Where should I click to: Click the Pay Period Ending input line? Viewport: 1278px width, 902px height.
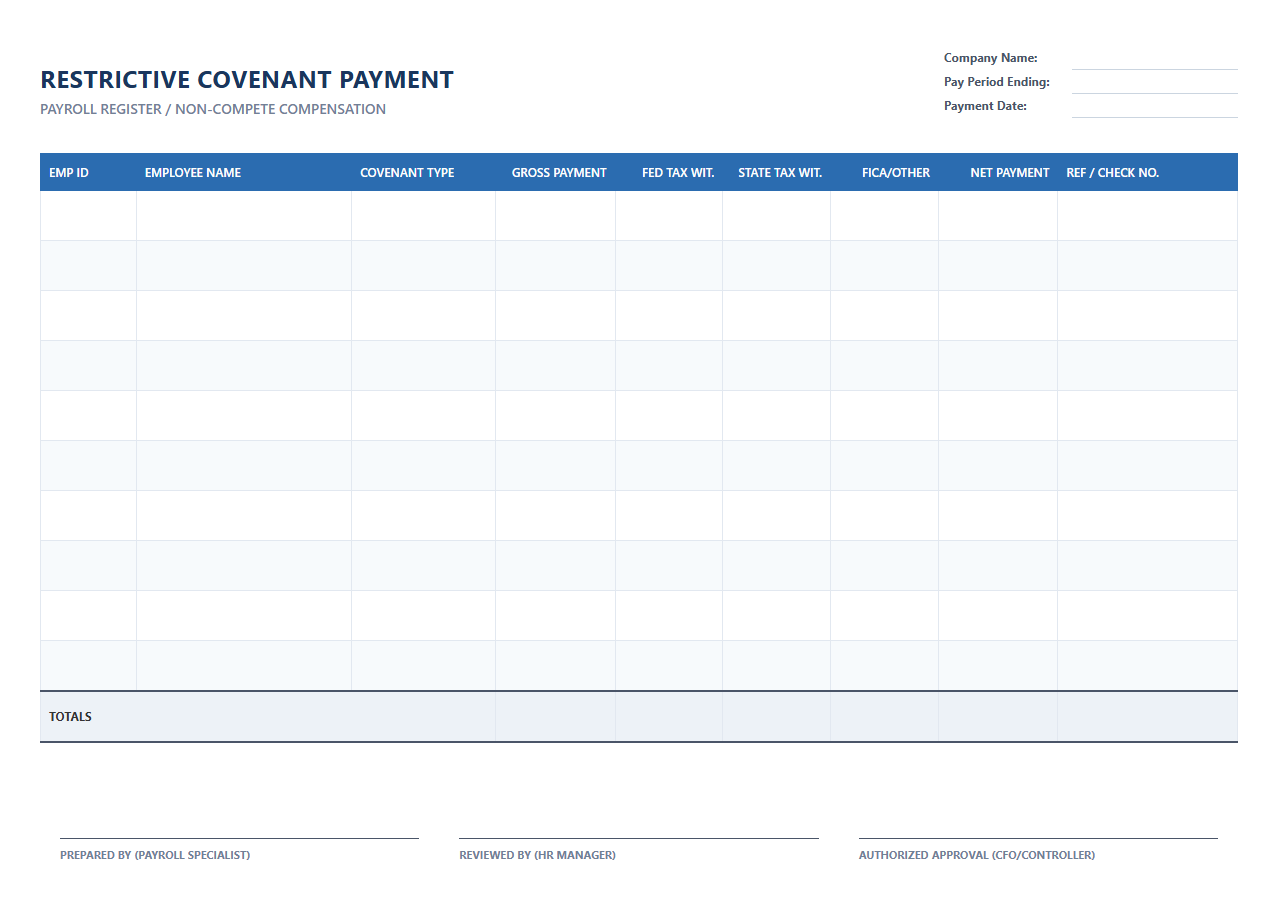[x=1154, y=83]
